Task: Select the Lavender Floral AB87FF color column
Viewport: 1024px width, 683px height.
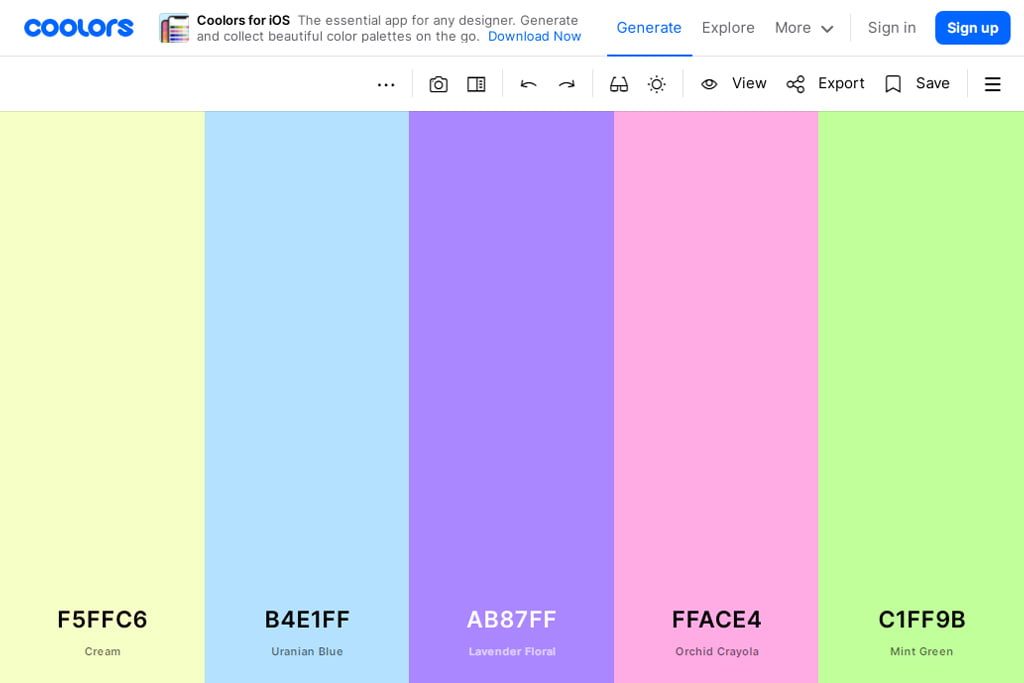Action: (x=511, y=350)
